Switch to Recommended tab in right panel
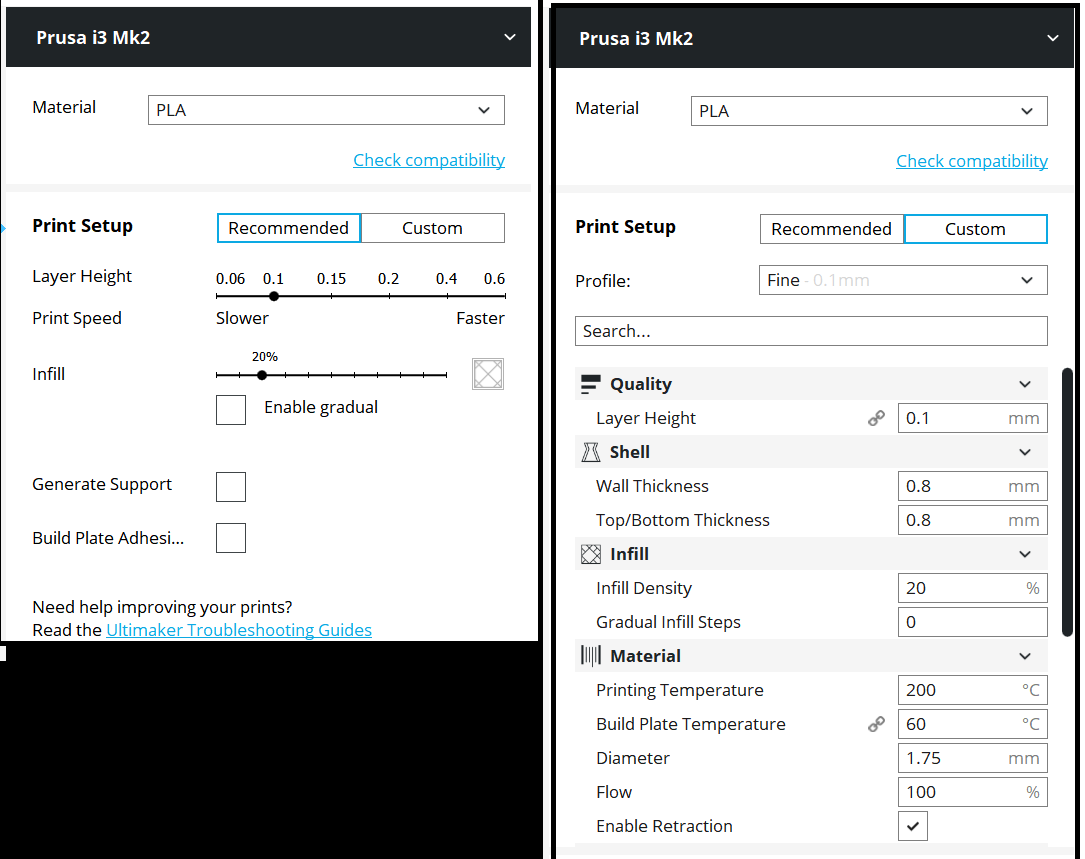 point(832,229)
